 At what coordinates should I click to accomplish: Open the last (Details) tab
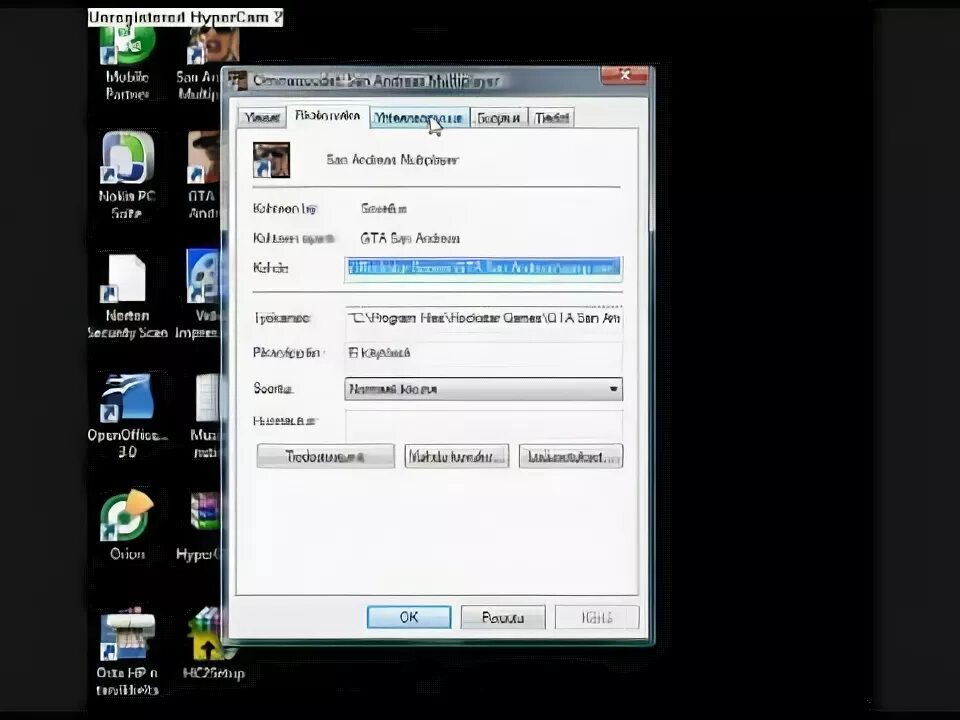click(x=552, y=118)
